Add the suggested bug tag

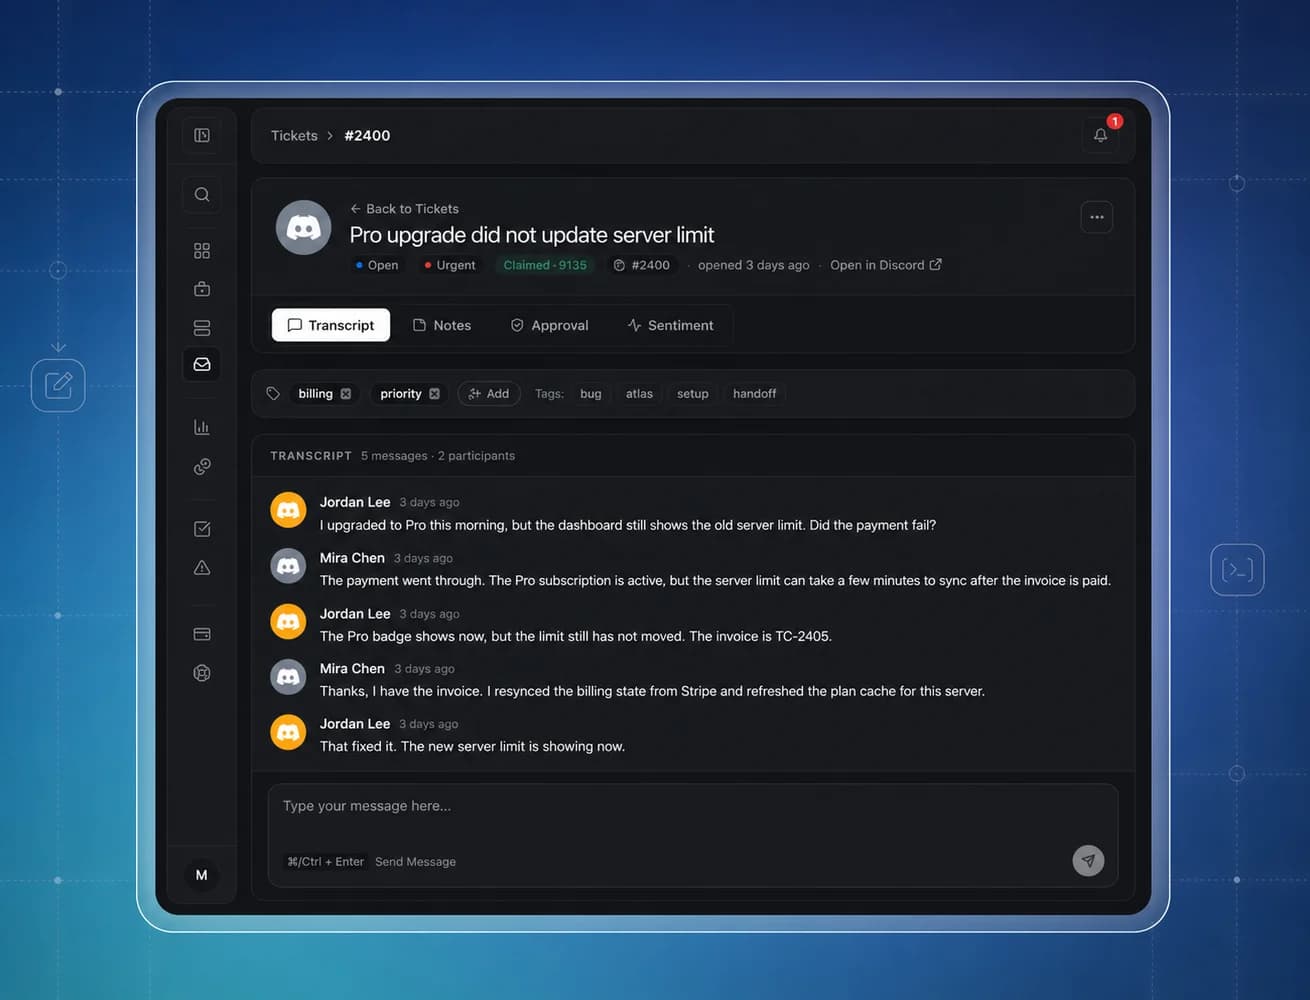pos(591,394)
